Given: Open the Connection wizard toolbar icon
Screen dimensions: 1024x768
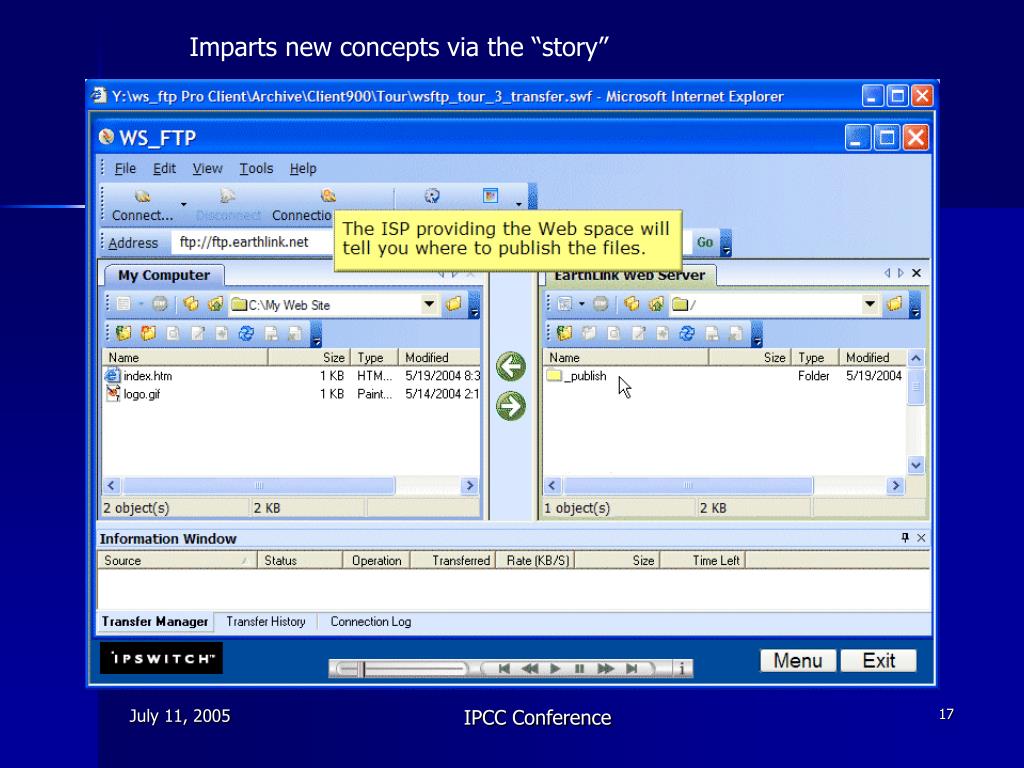Looking at the screenshot, I should pyautogui.click(x=328, y=195).
